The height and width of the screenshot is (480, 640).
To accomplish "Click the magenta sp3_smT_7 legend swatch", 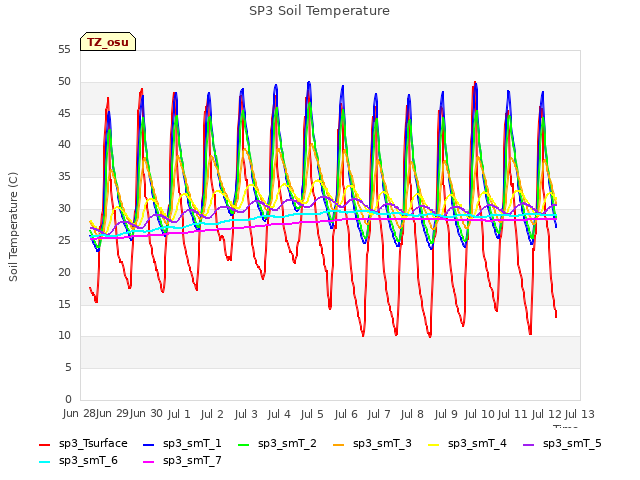I will point(149,462).
